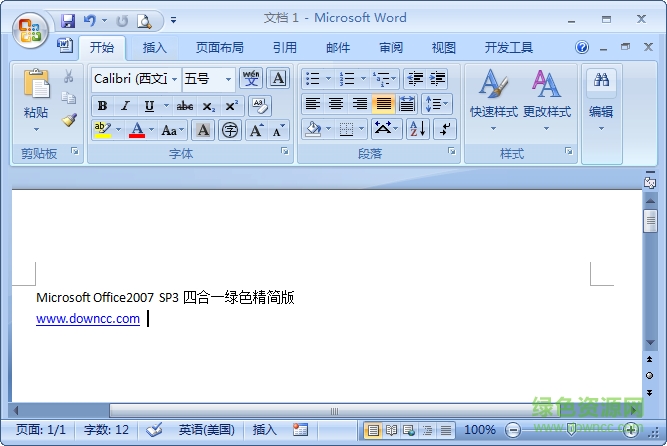Save the document from Quick Access
This screenshot has width=667, height=446.
point(68,20)
